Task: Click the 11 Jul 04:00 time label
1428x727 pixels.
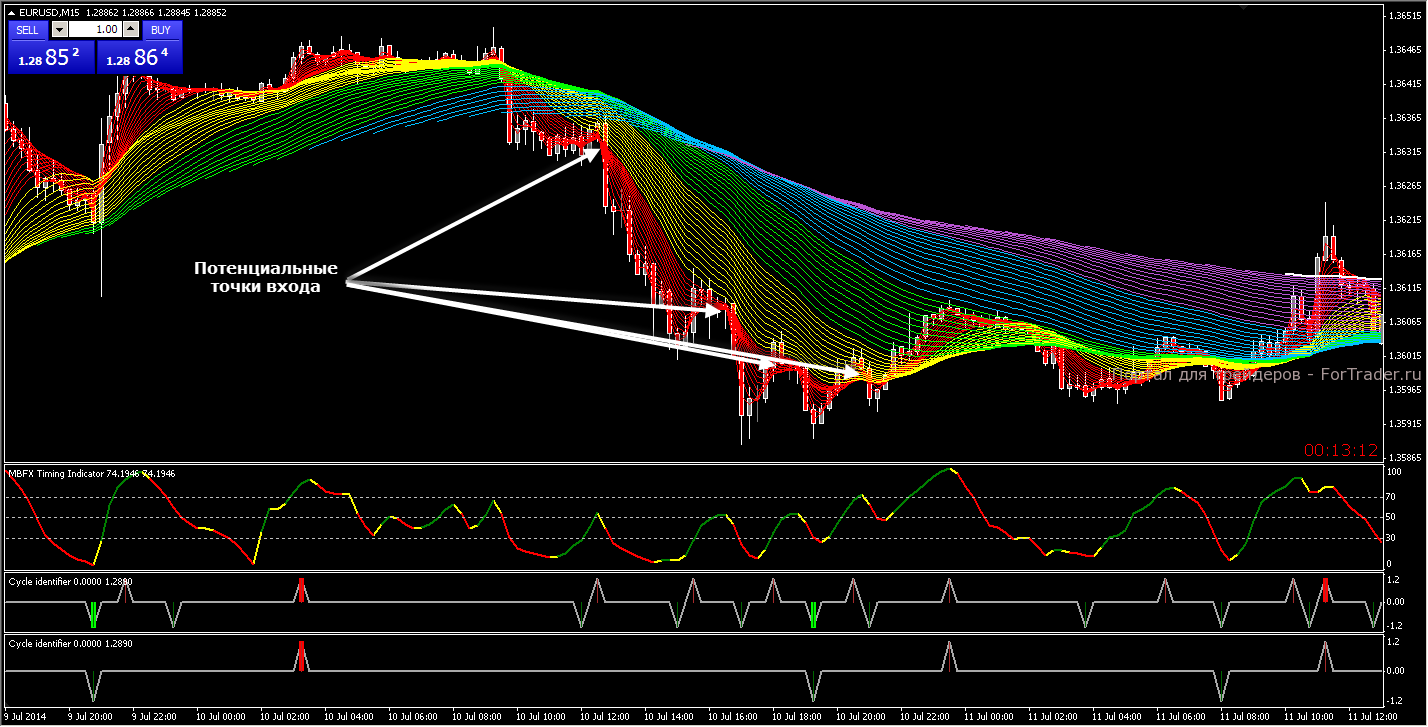Action: pos(1116,717)
